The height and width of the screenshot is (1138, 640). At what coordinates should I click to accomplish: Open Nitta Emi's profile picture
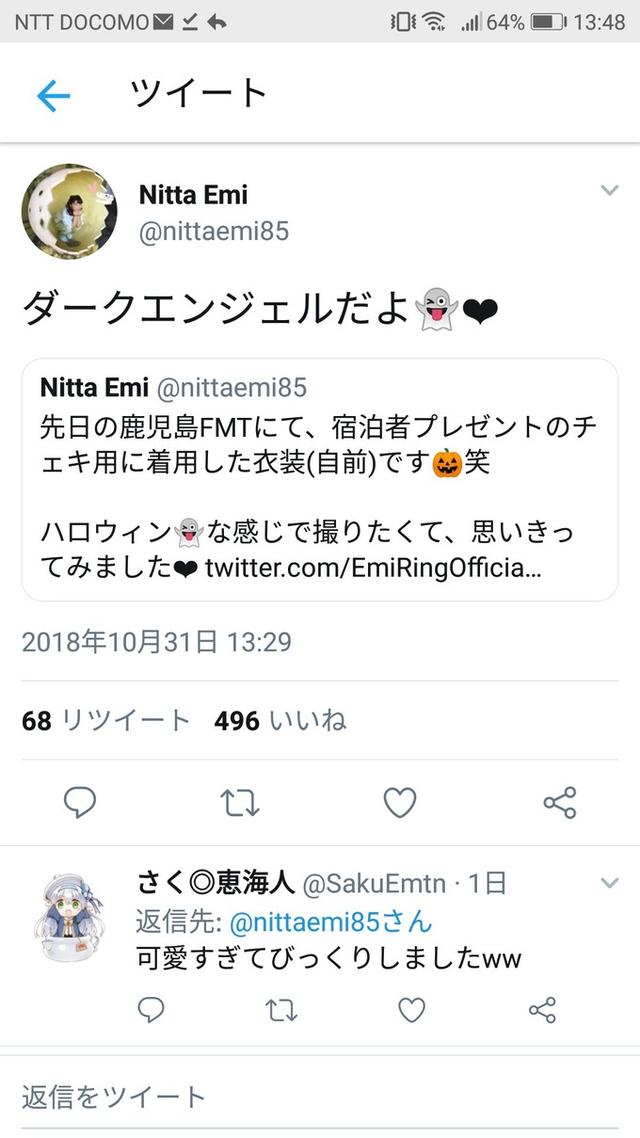[69, 211]
